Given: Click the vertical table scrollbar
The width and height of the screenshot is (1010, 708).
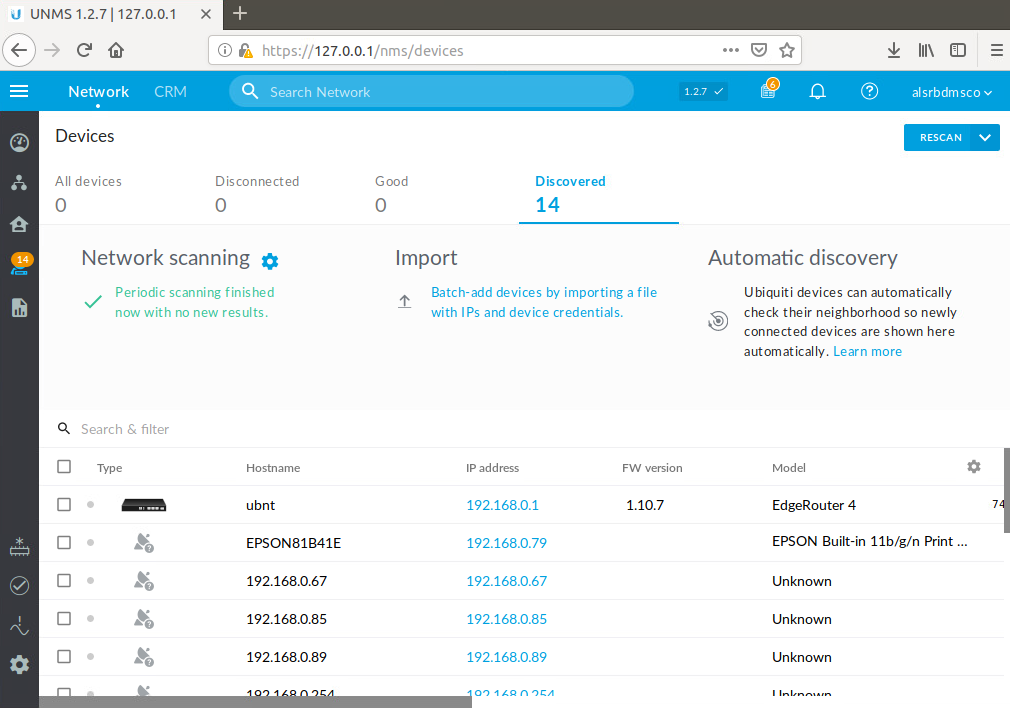Looking at the screenshot, I should pos(1006,490).
